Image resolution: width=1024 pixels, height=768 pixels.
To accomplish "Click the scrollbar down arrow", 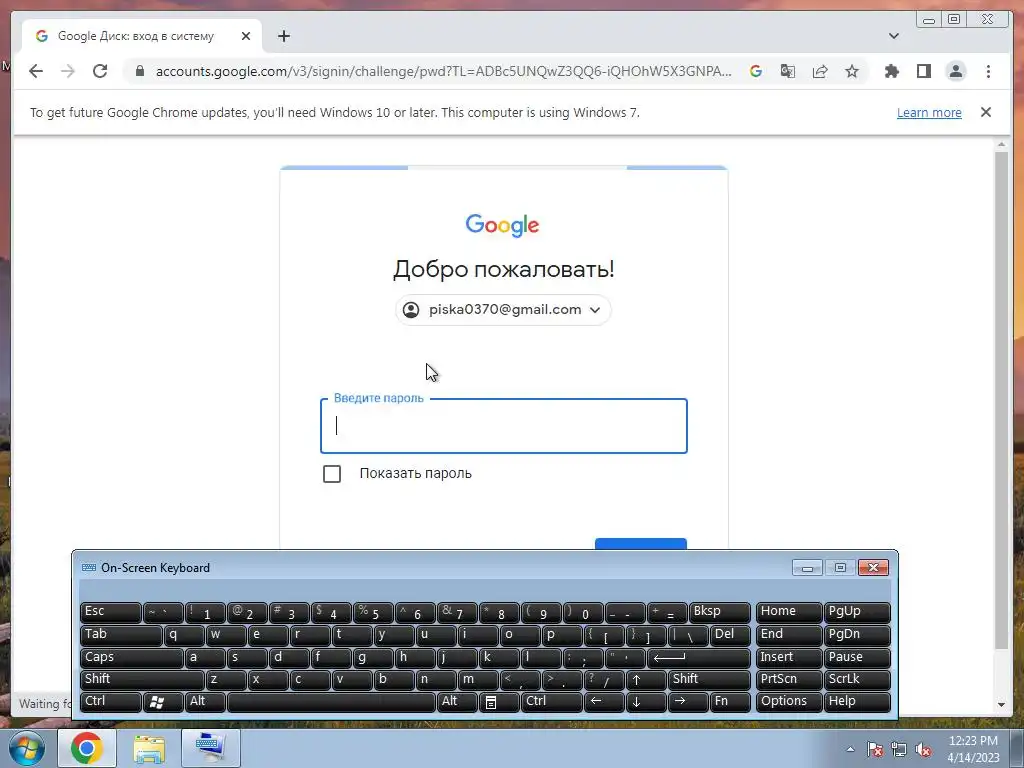I will tap(1001, 704).
